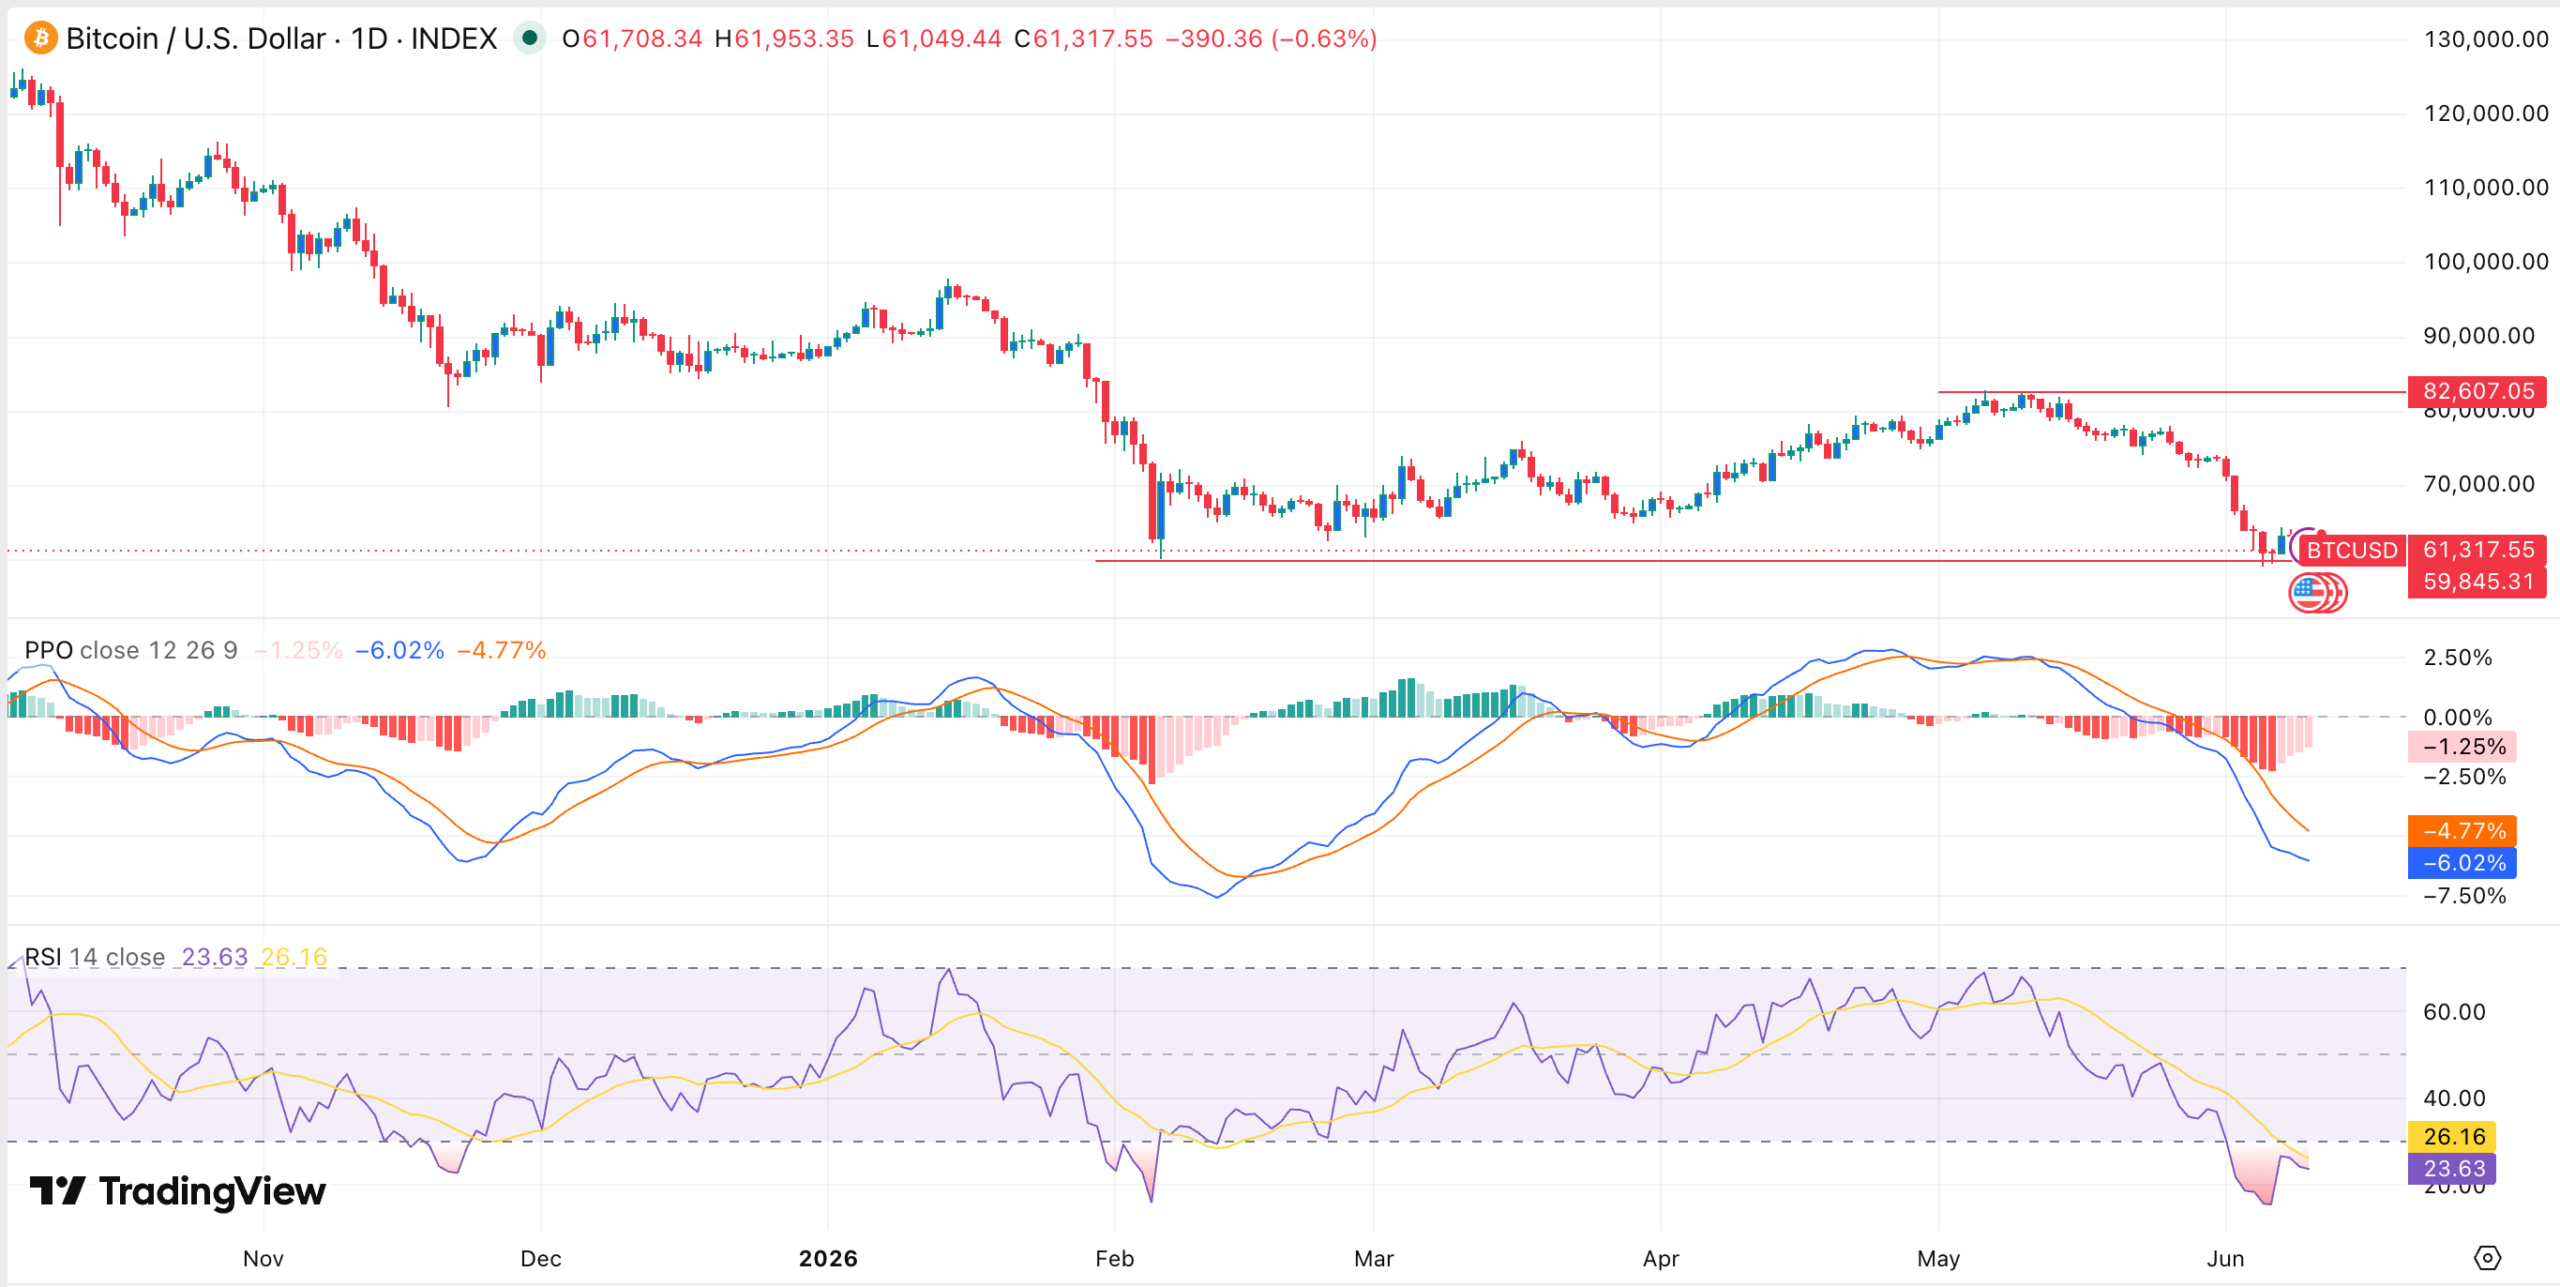Click the PPO histogram value −1.25% in legend
The image size is (2560, 1287).
click(298, 650)
